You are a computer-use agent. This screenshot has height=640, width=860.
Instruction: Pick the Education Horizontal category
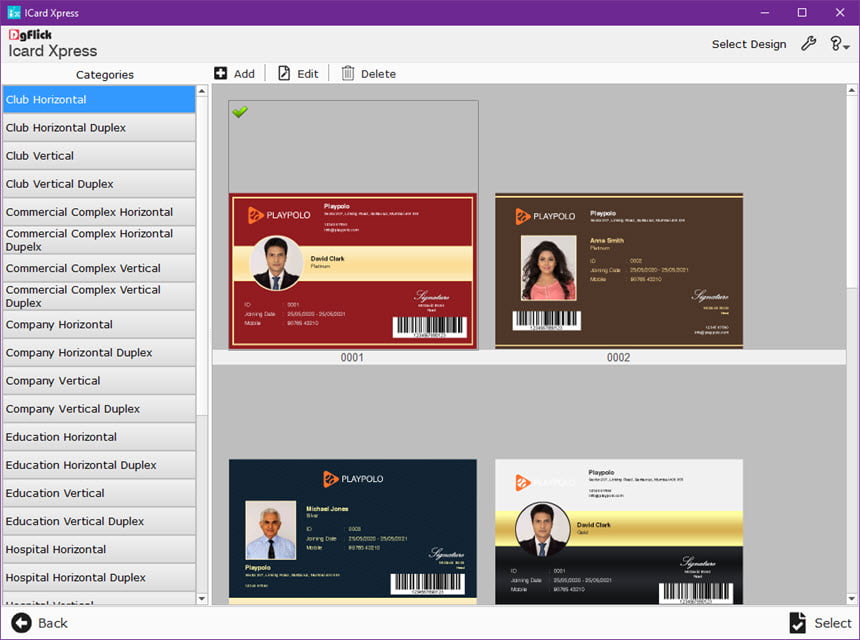coord(99,437)
